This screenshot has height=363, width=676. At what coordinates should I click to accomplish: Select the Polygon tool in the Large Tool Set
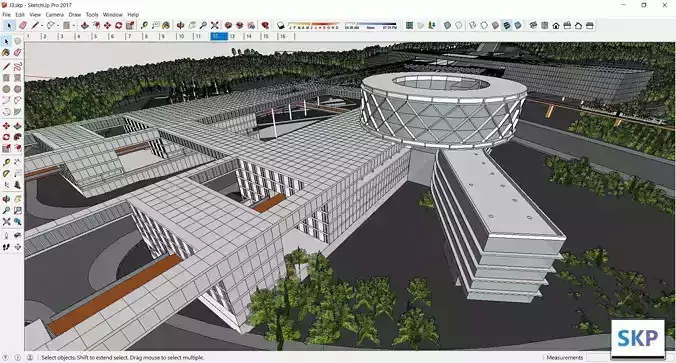17,89
